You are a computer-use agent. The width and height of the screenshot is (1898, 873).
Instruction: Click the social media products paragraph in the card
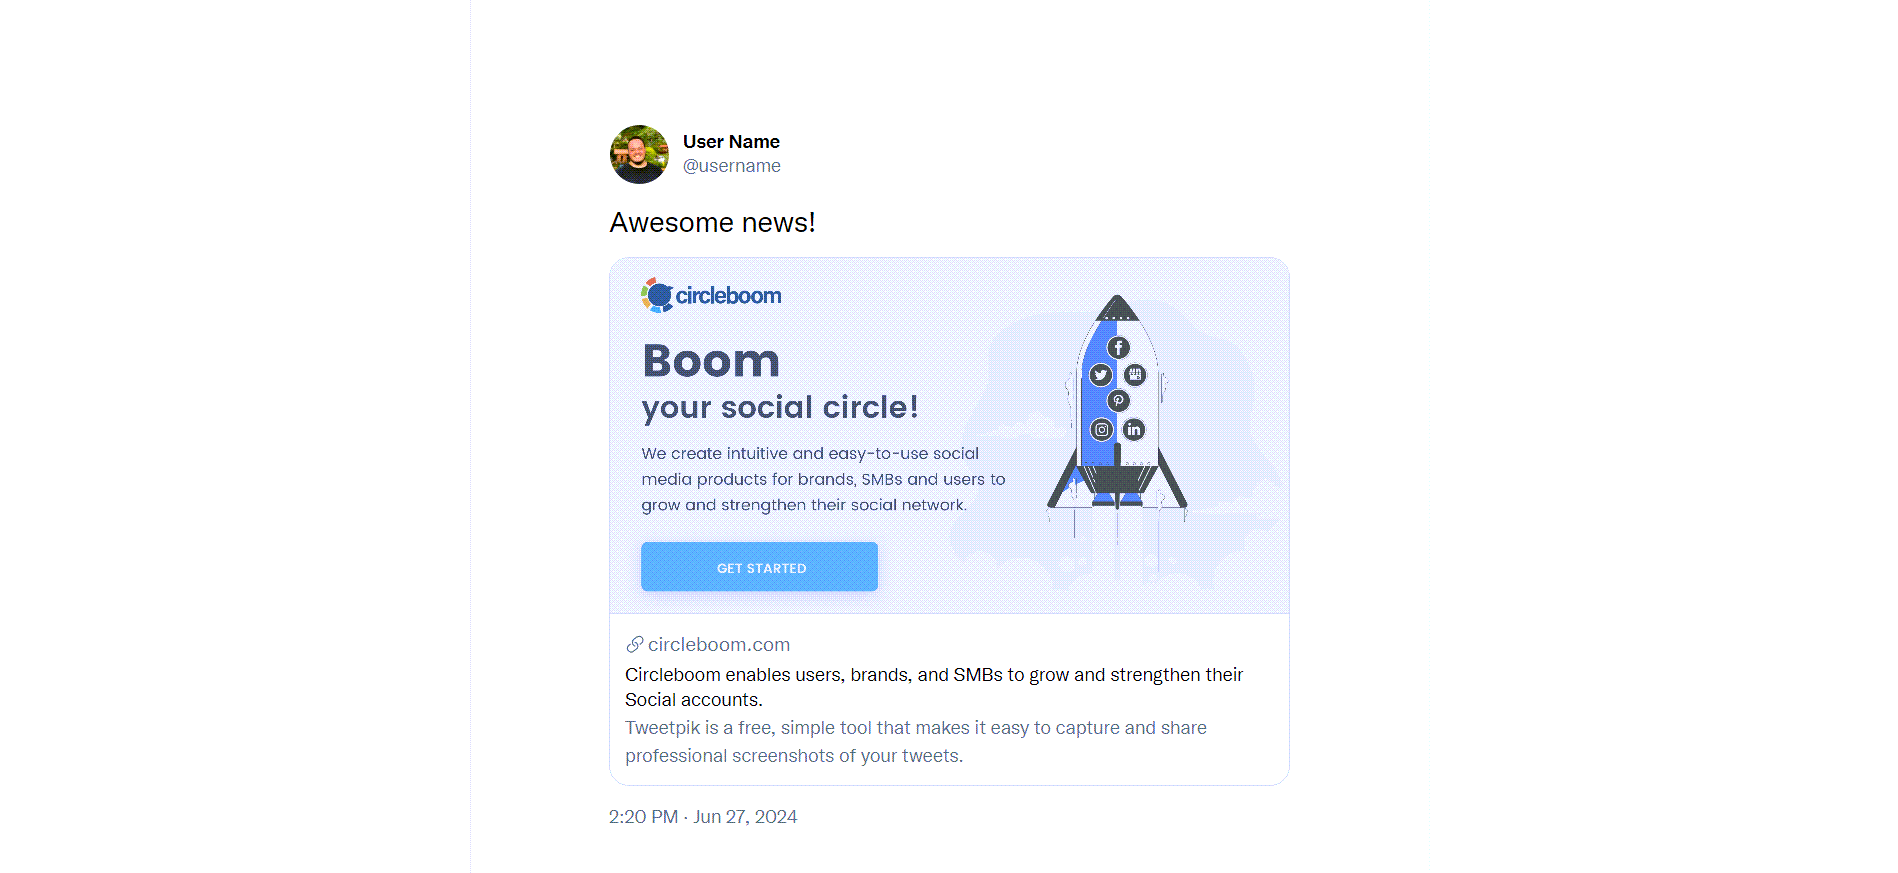click(822, 479)
